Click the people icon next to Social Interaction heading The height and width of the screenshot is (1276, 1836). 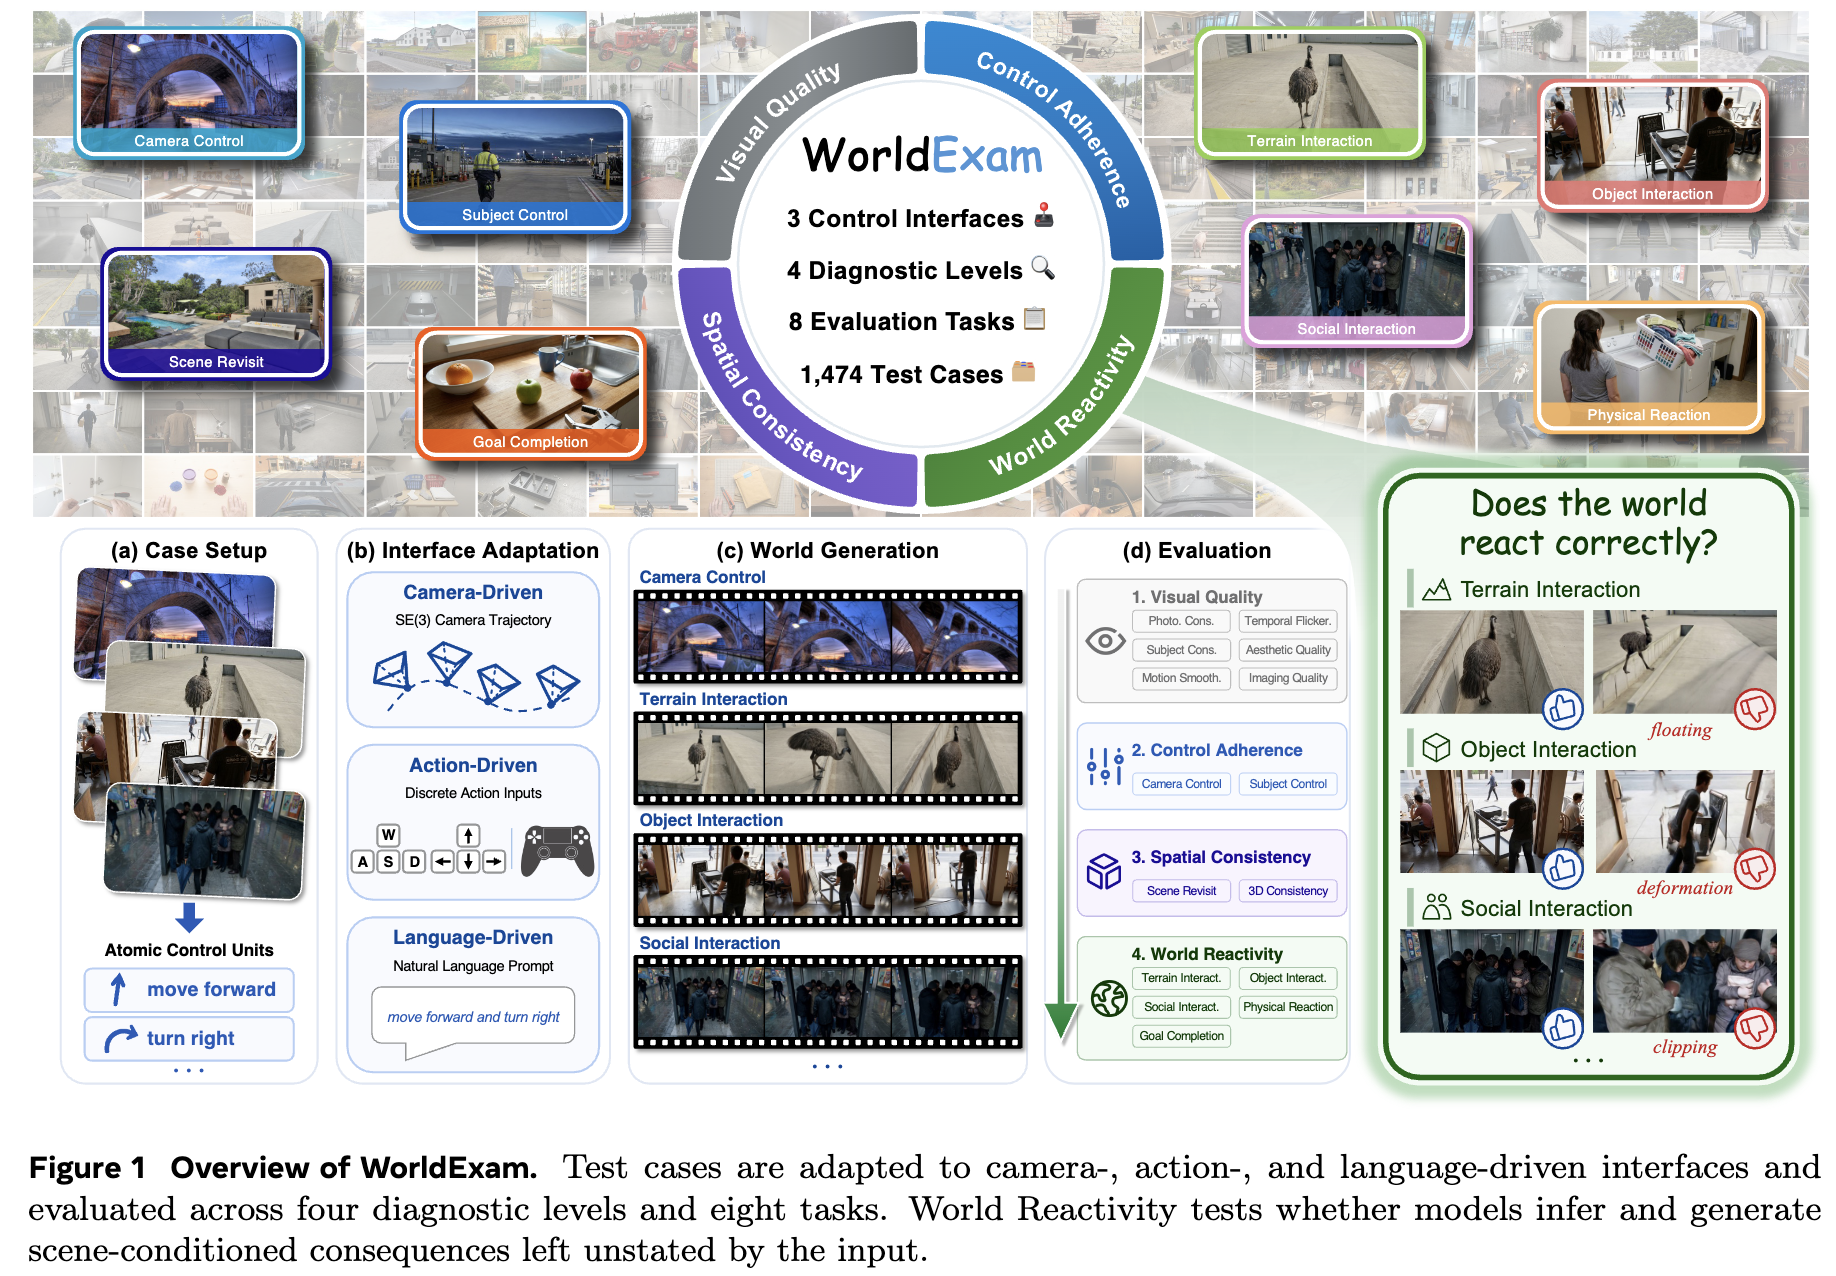click(x=1436, y=907)
